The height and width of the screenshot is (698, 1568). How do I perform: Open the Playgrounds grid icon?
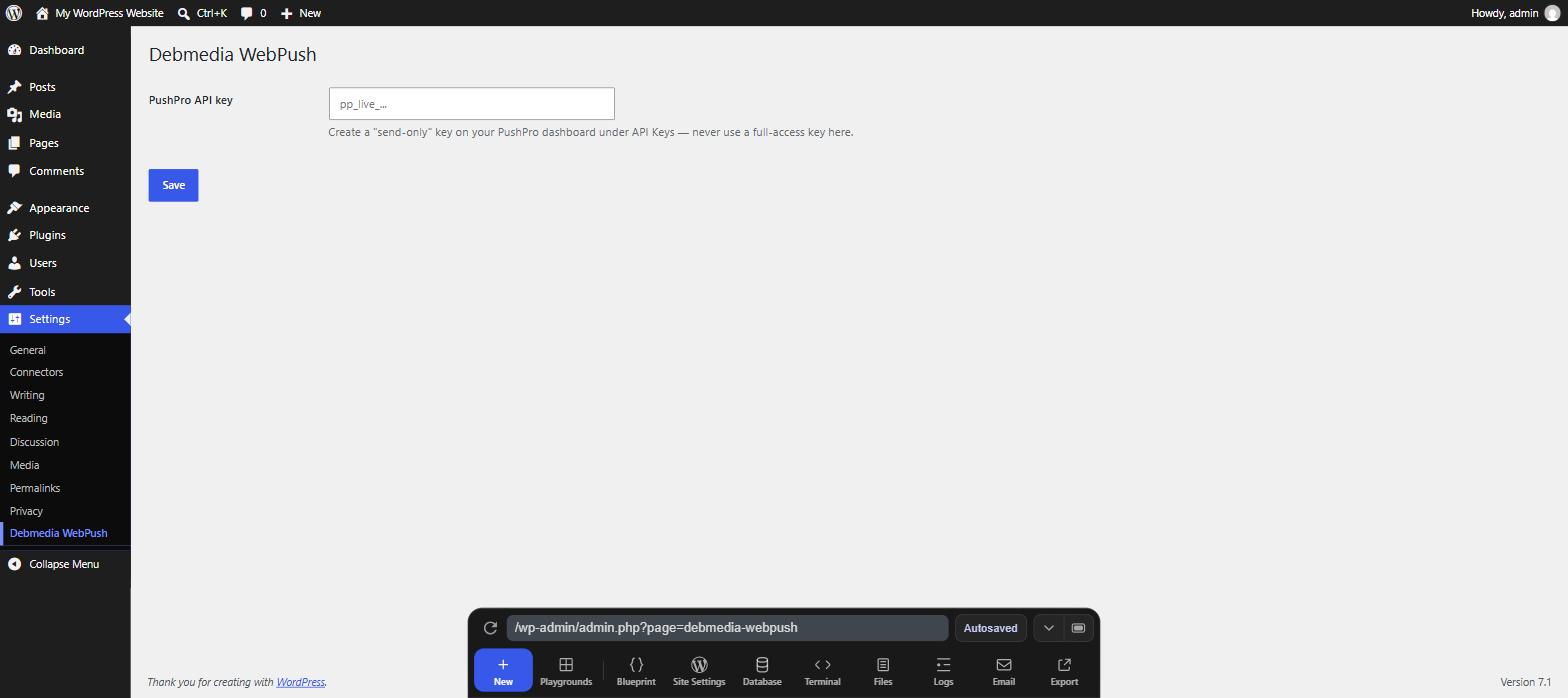click(x=566, y=664)
